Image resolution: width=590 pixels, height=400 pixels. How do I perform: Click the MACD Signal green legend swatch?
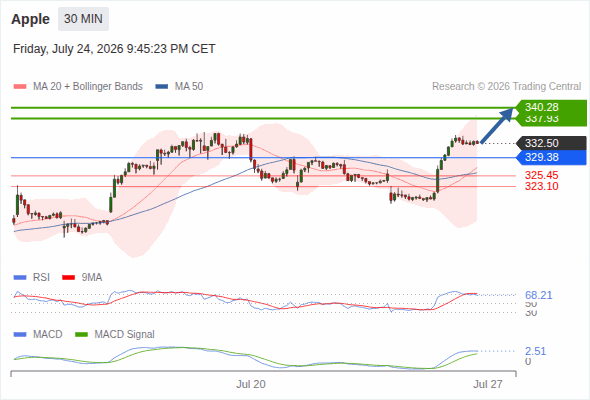[82, 334]
